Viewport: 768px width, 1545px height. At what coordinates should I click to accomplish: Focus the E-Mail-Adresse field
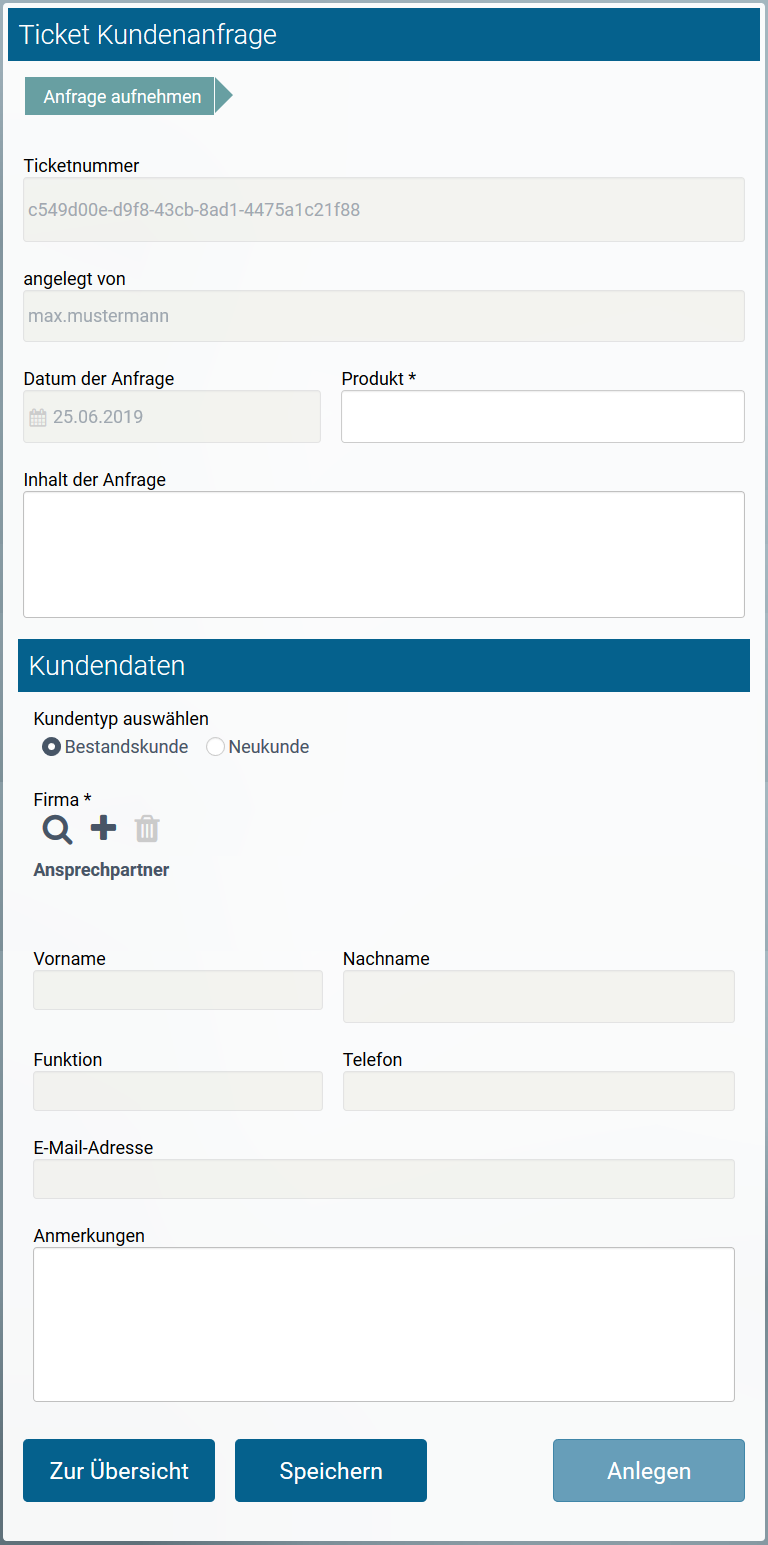pyautogui.click(x=383, y=1179)
